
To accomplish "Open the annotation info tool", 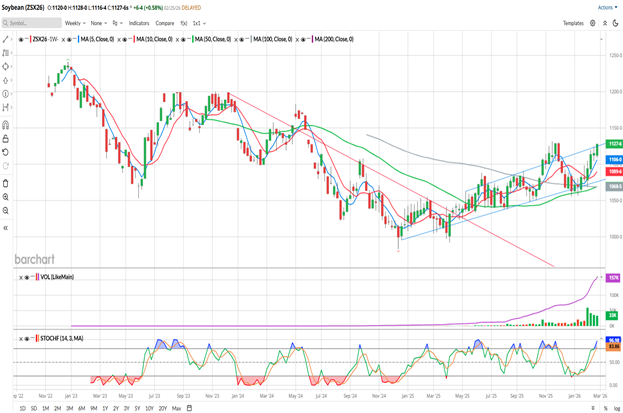I will (x=5, y=94).
